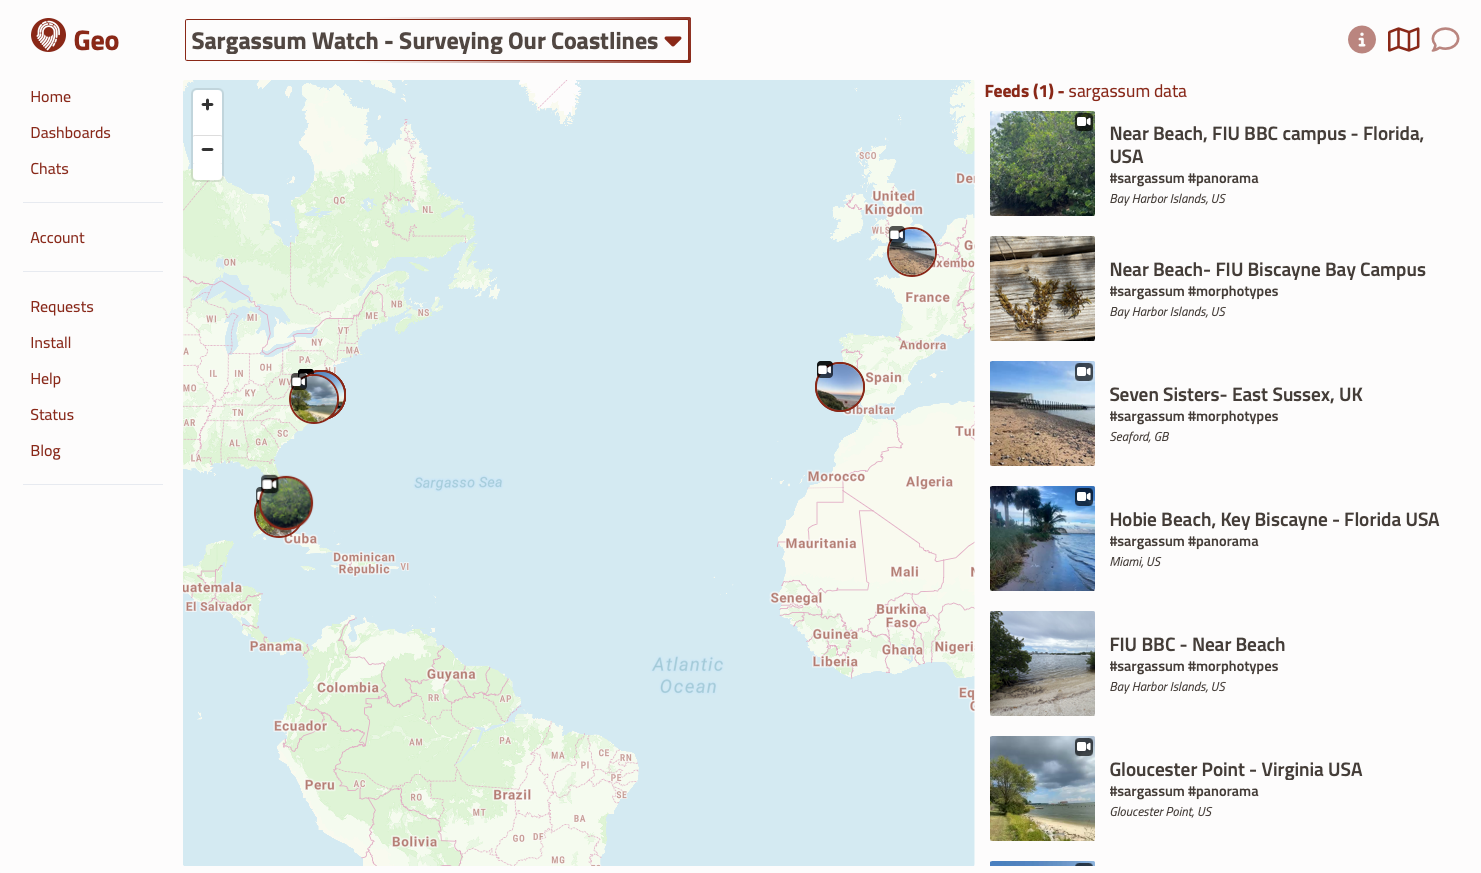Click the 'Feeds (1) -' heading
This screenshot has width=1481, height=873.
pos(1024,92)
